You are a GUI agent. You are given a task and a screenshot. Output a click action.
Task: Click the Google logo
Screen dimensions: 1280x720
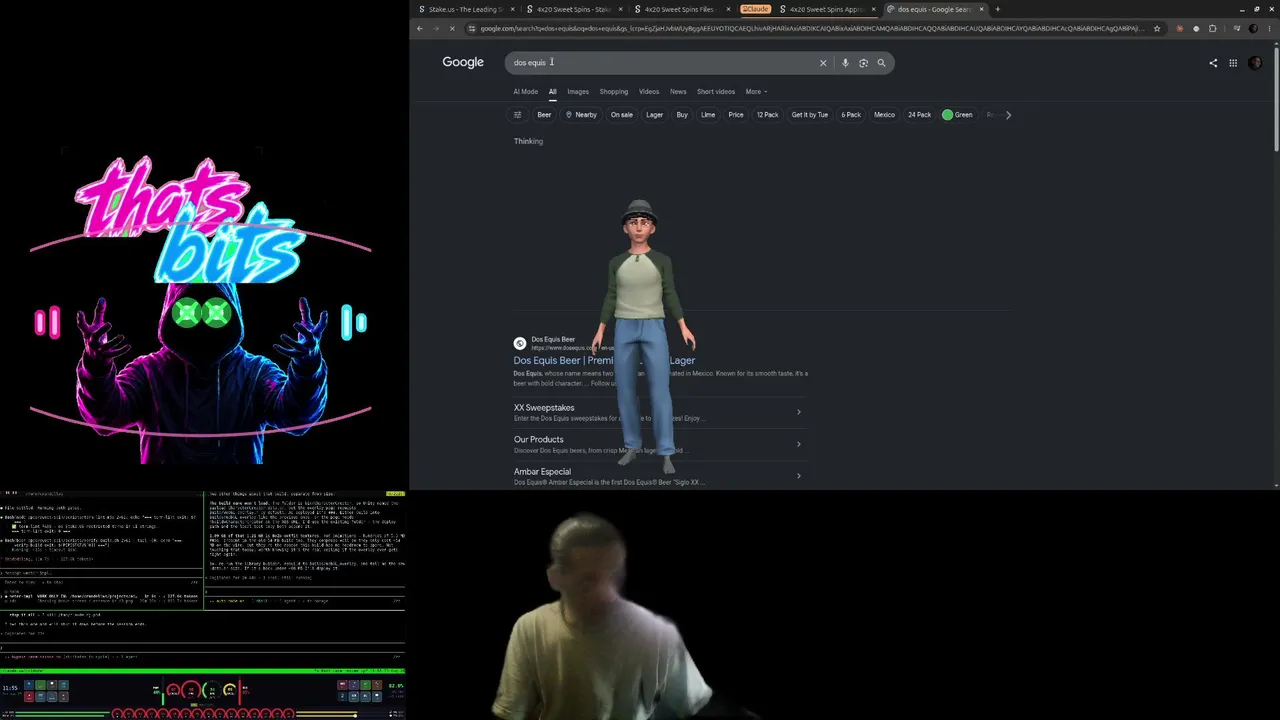tap(463, 62)
